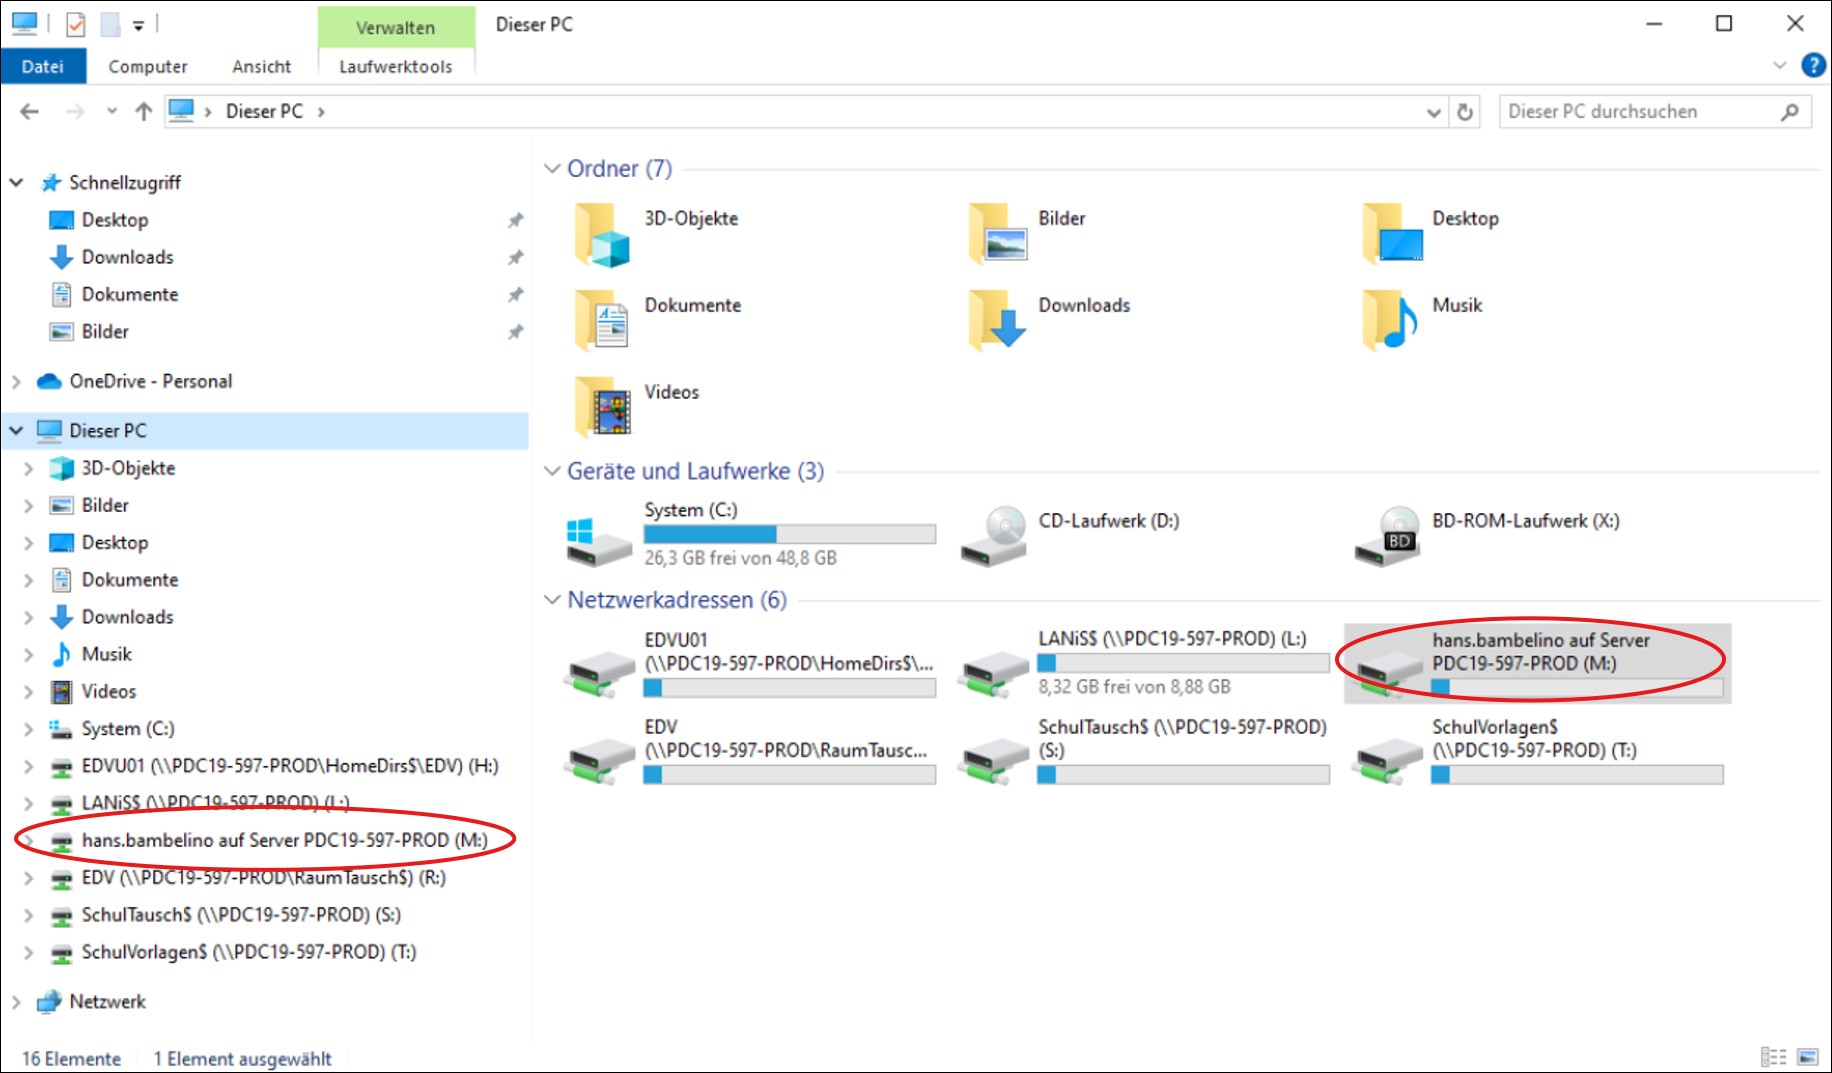
Task: Click the up-one-level arrow
Action: point(144,111)
